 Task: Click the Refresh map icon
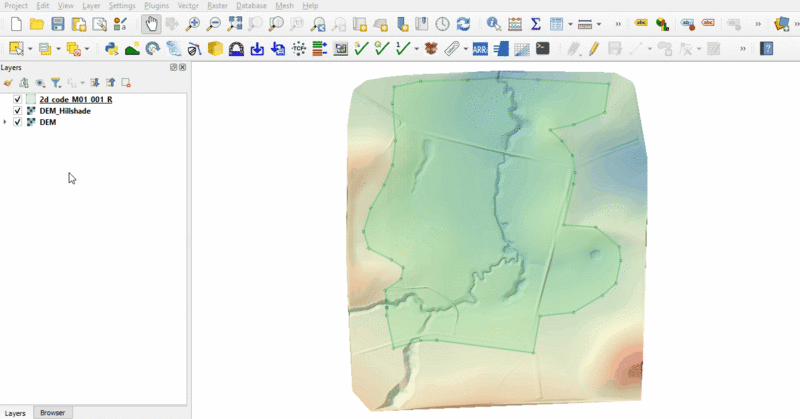(x=463, y=24)
